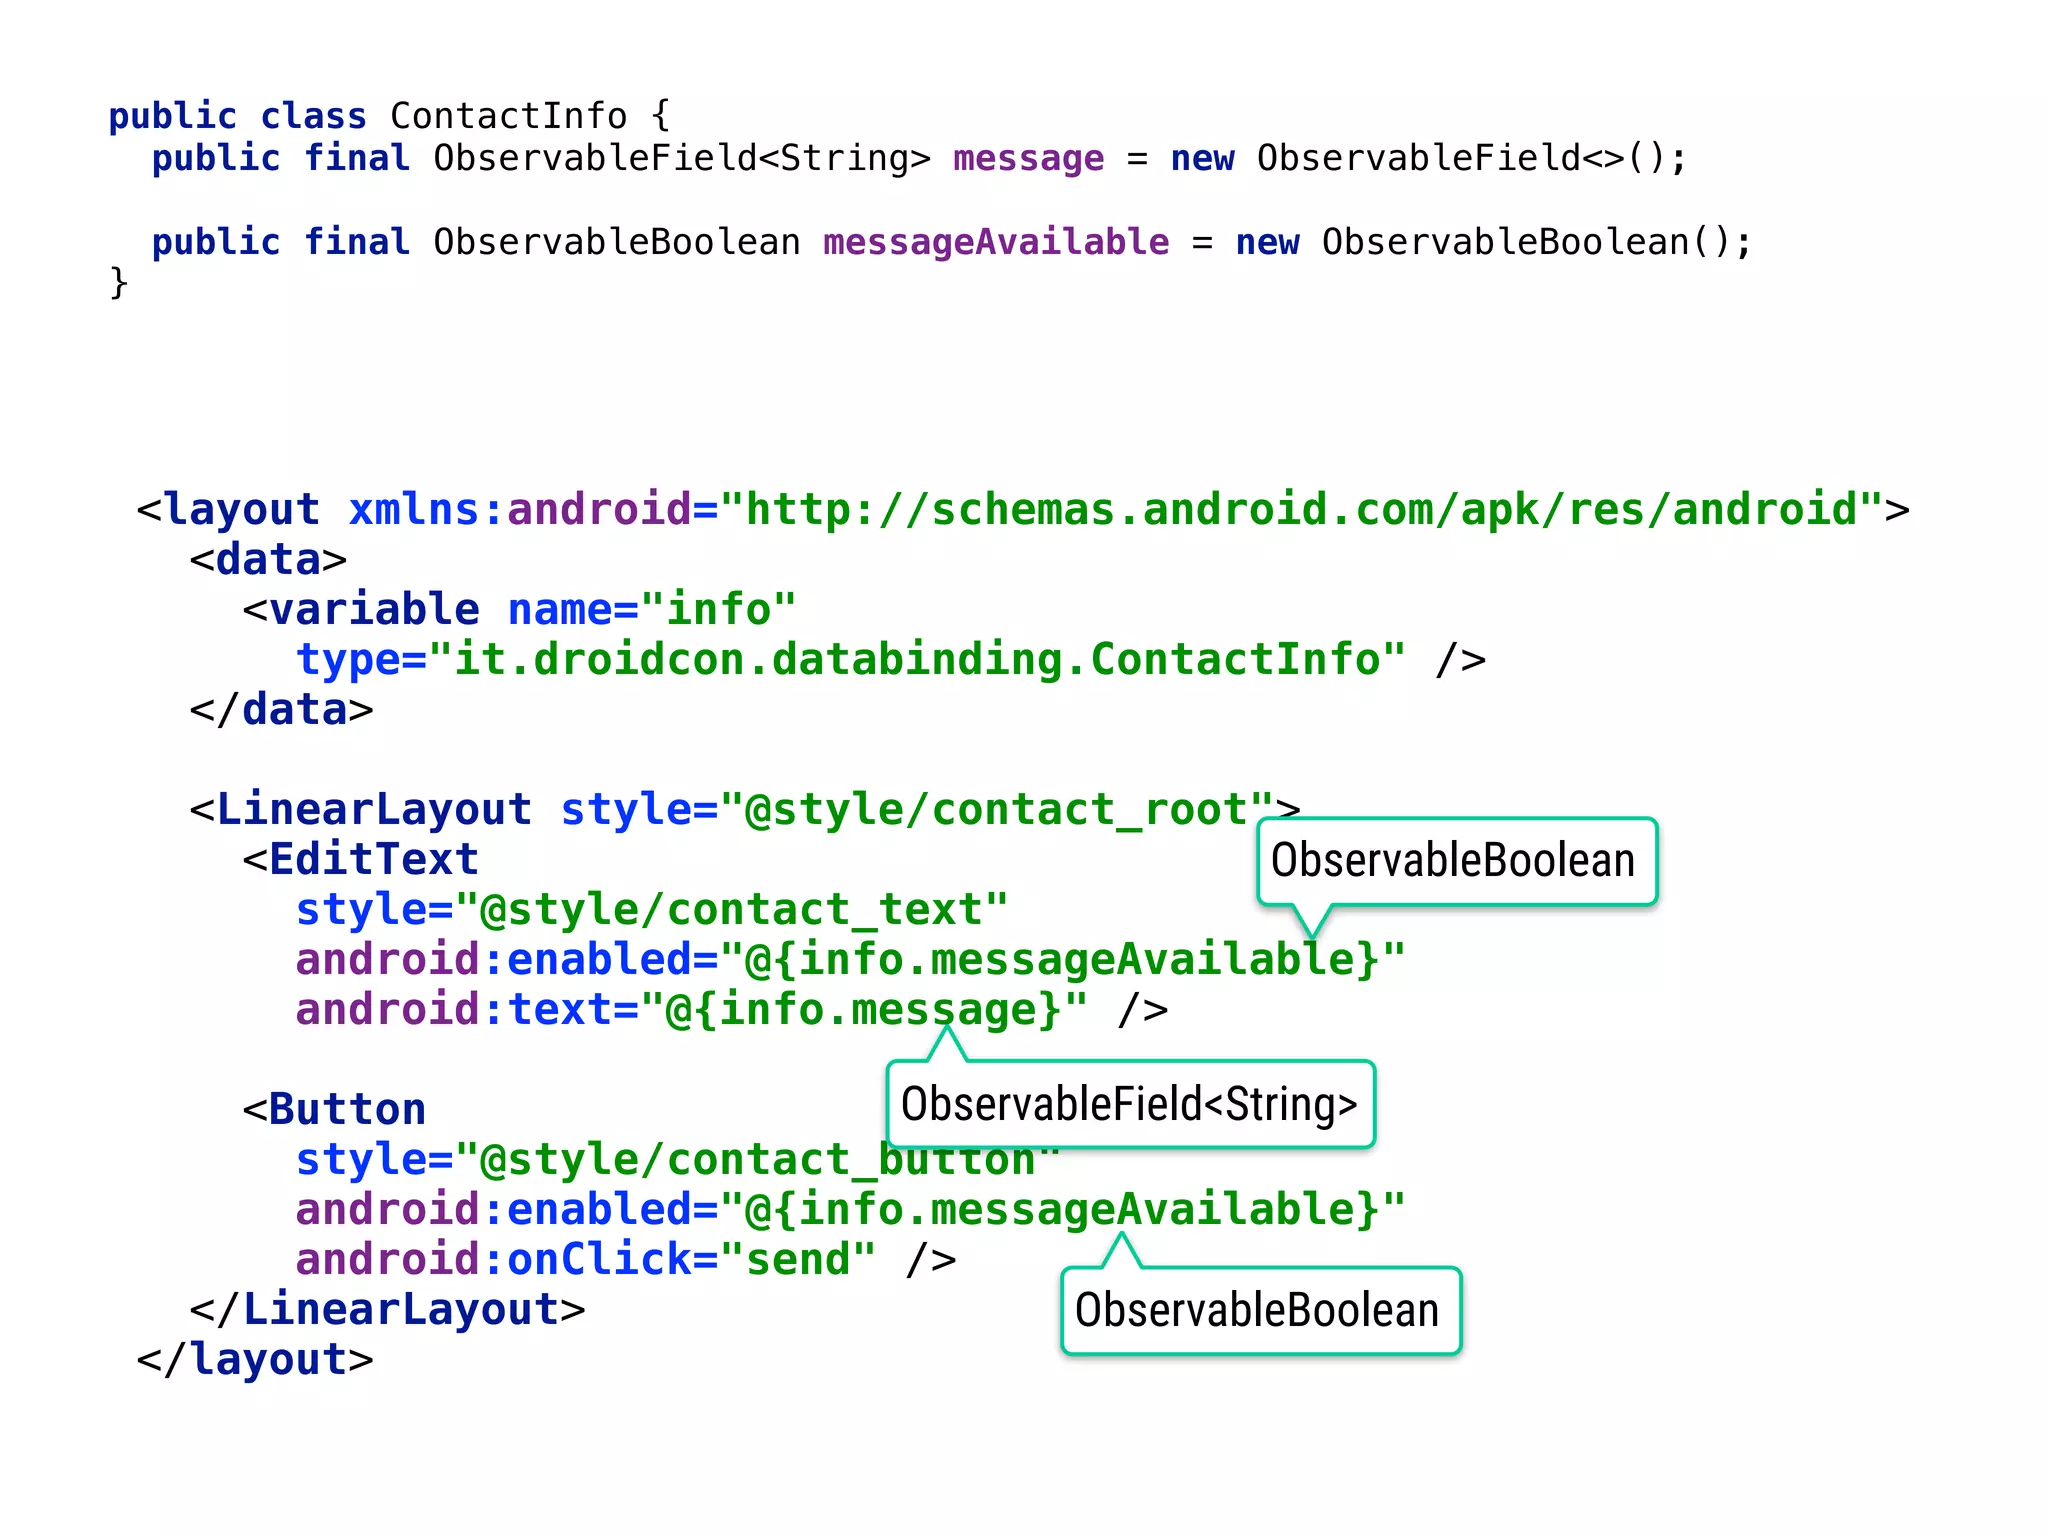Click the bottom ObservableBoolean callout bubble

pos(1260,1310)
